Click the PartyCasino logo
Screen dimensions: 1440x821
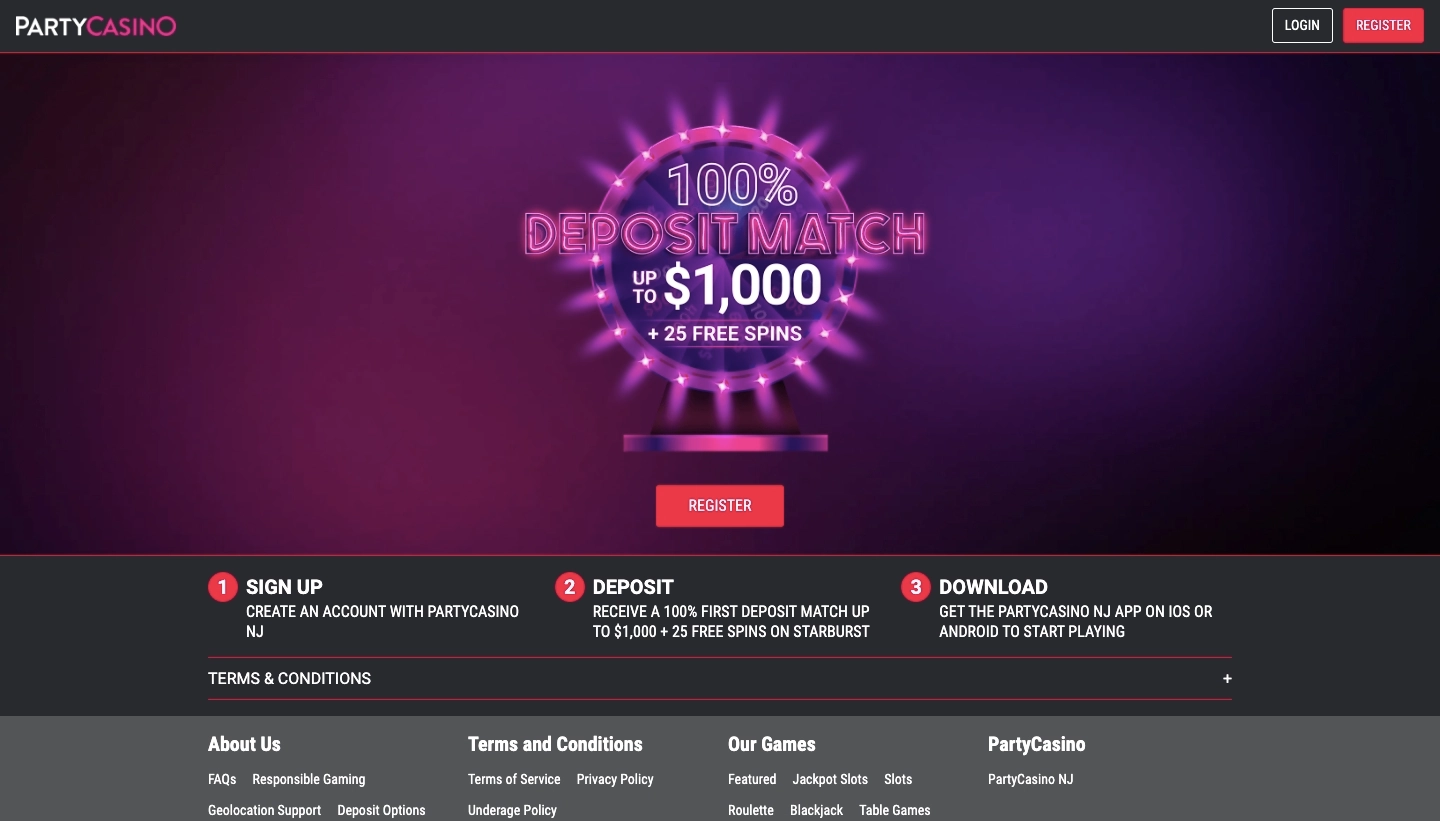[x=96, y=26]
